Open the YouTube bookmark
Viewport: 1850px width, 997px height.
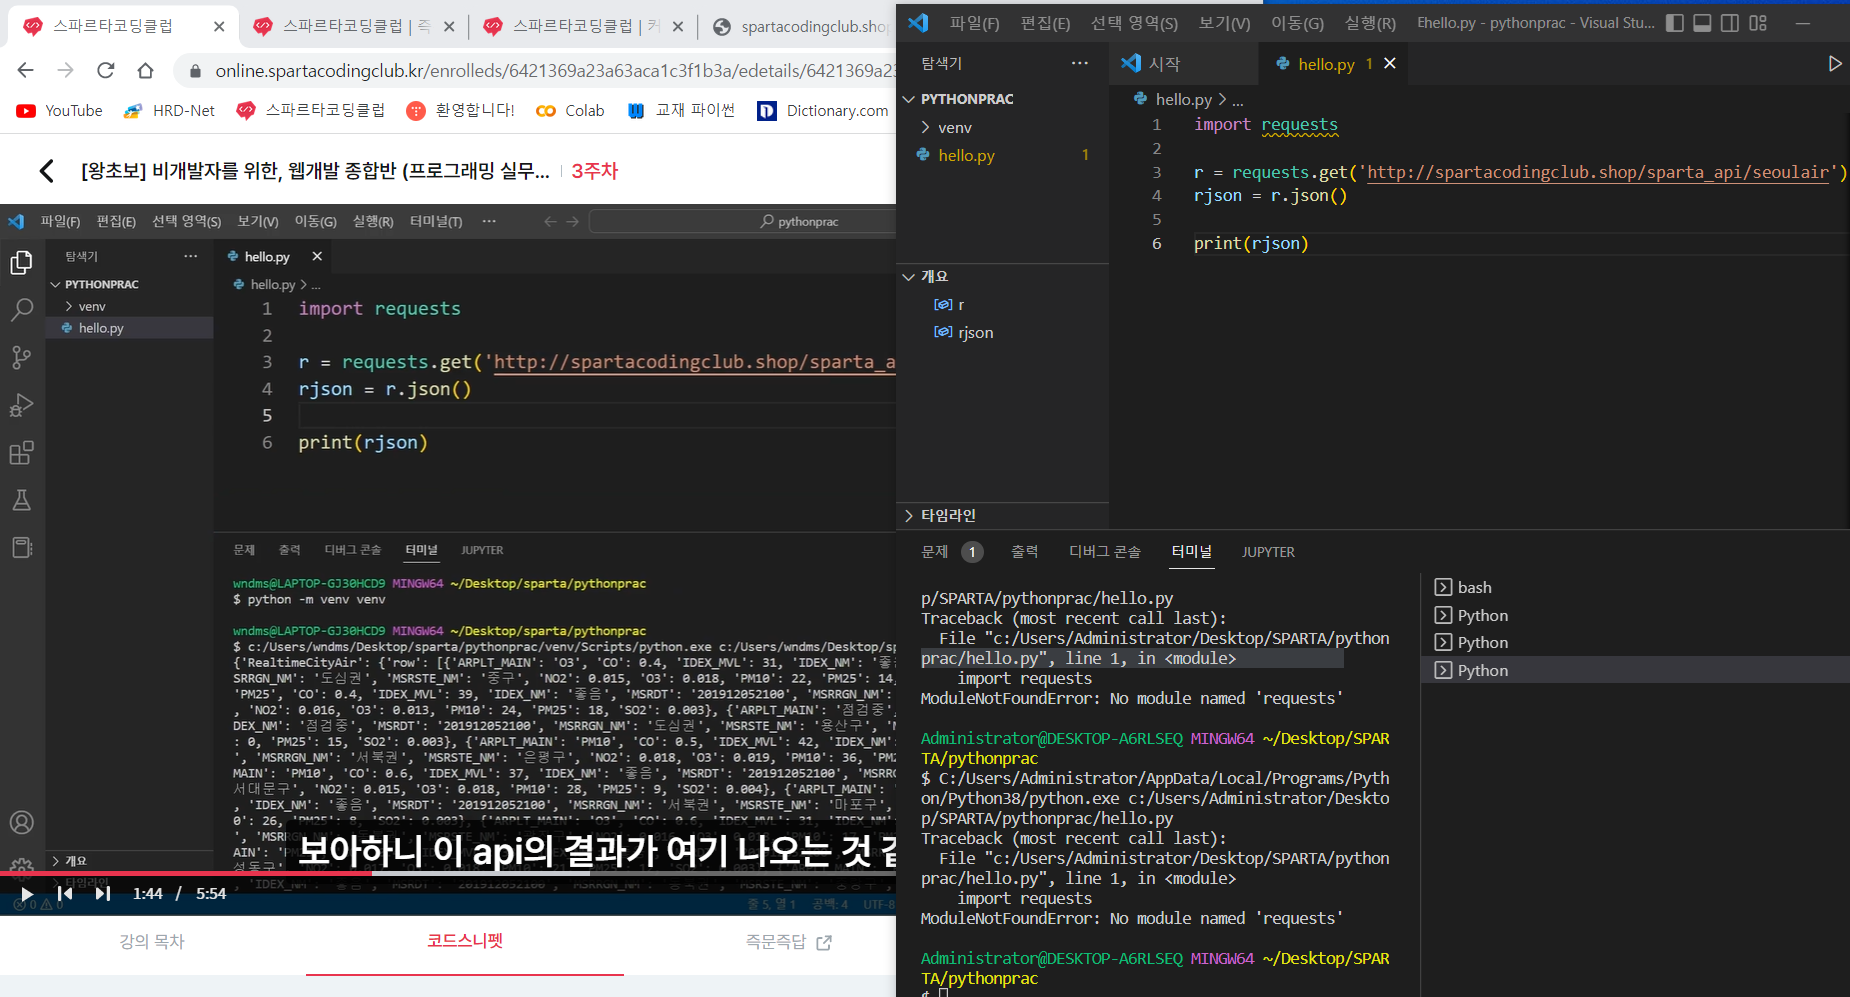coord(60,111)
